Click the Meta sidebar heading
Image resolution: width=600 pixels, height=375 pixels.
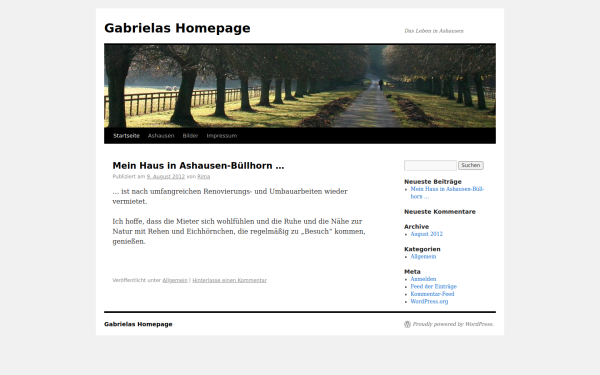(x=412, y=272)
